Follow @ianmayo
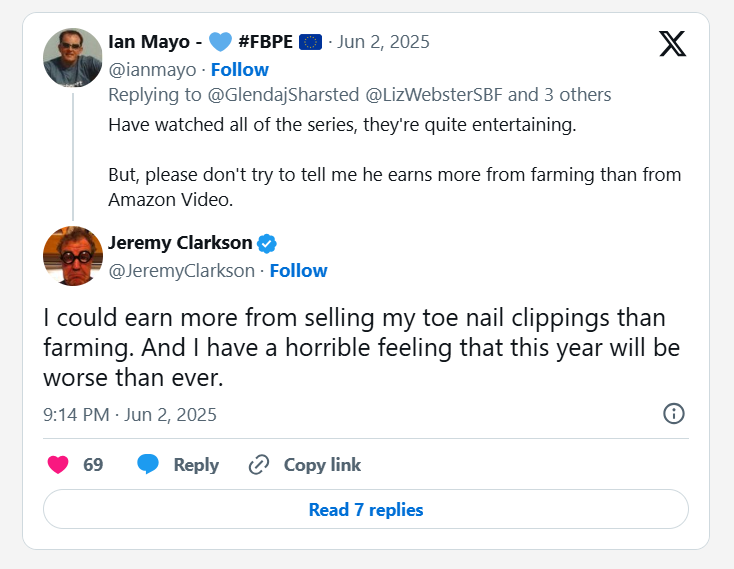This screenshot has width=734, height=569. pyautogui.click(x=239, y=69)
